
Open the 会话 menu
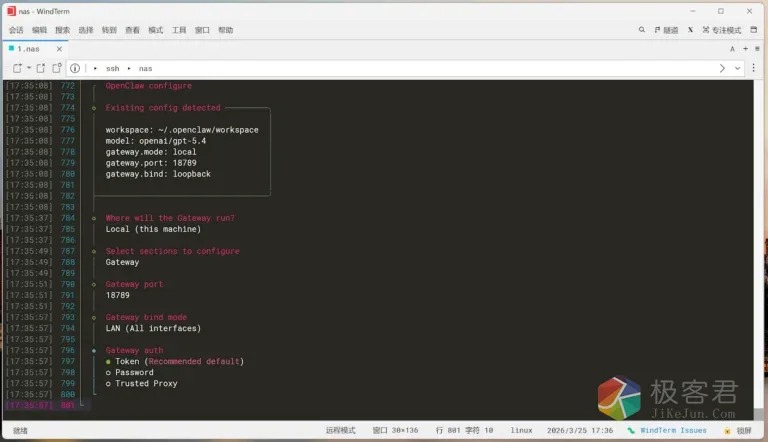tap(16, 30)
